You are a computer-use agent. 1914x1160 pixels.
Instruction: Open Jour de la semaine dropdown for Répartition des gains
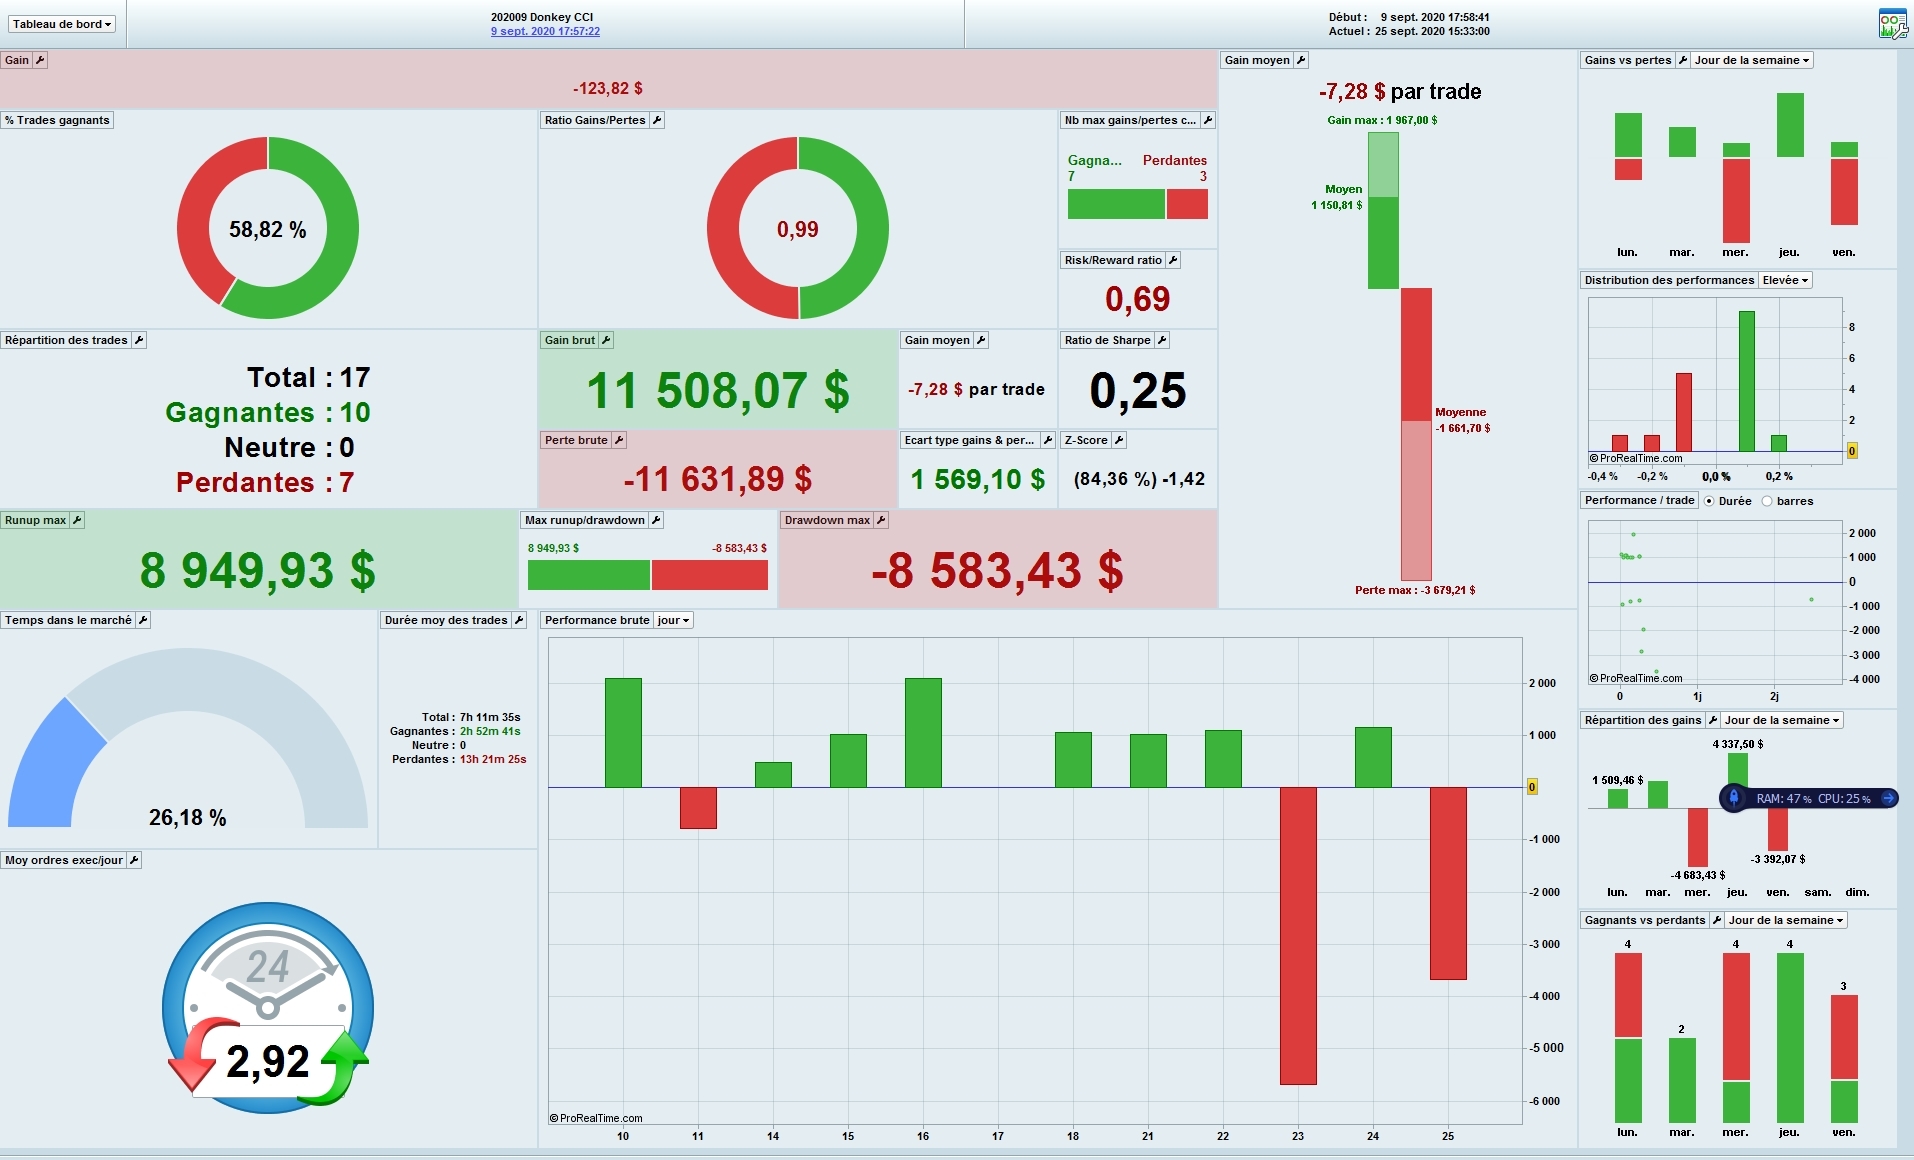[1782, 720]
